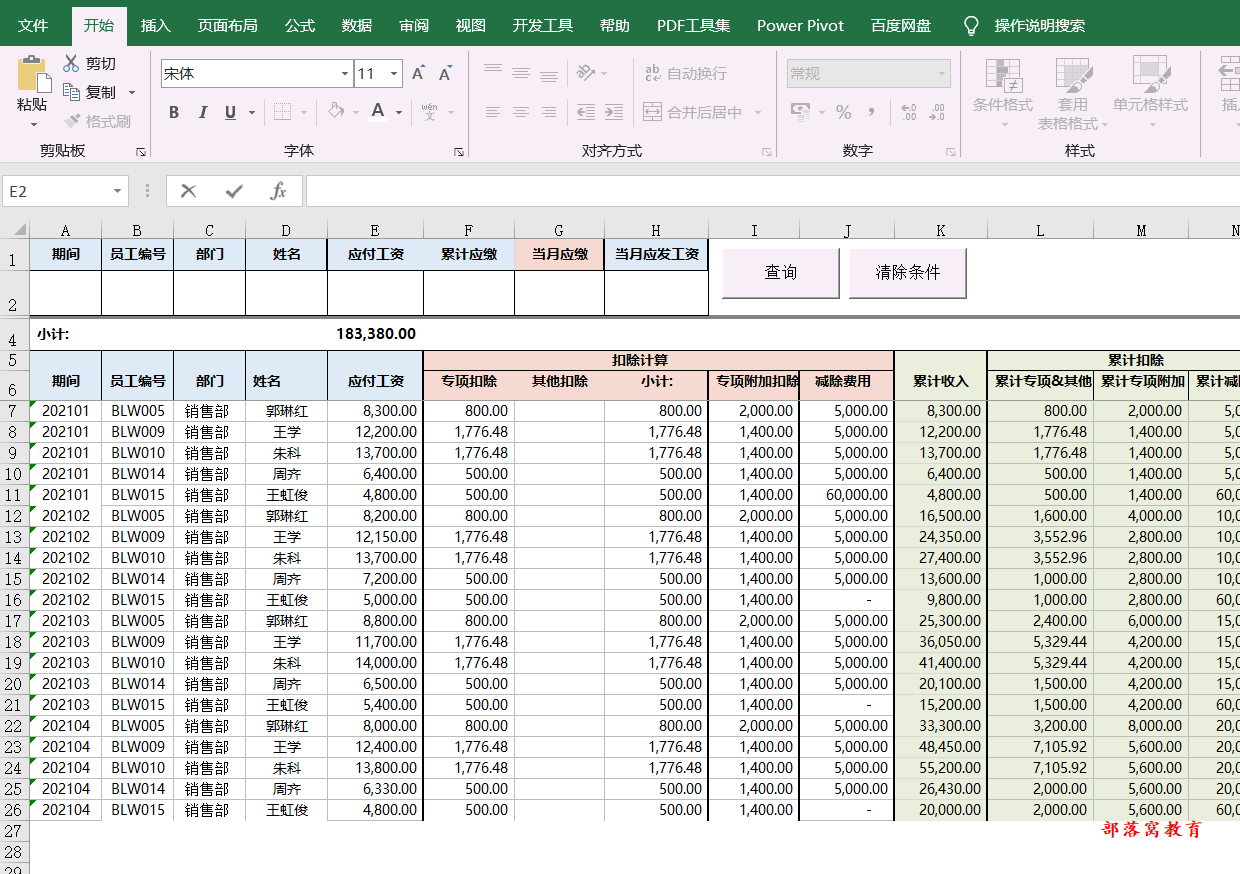The width and height of the screenshot is (1240, 874).
Task: Open Format as Table (套用表格格式)
Action: pyautogui.click(x=1073, y=94)
